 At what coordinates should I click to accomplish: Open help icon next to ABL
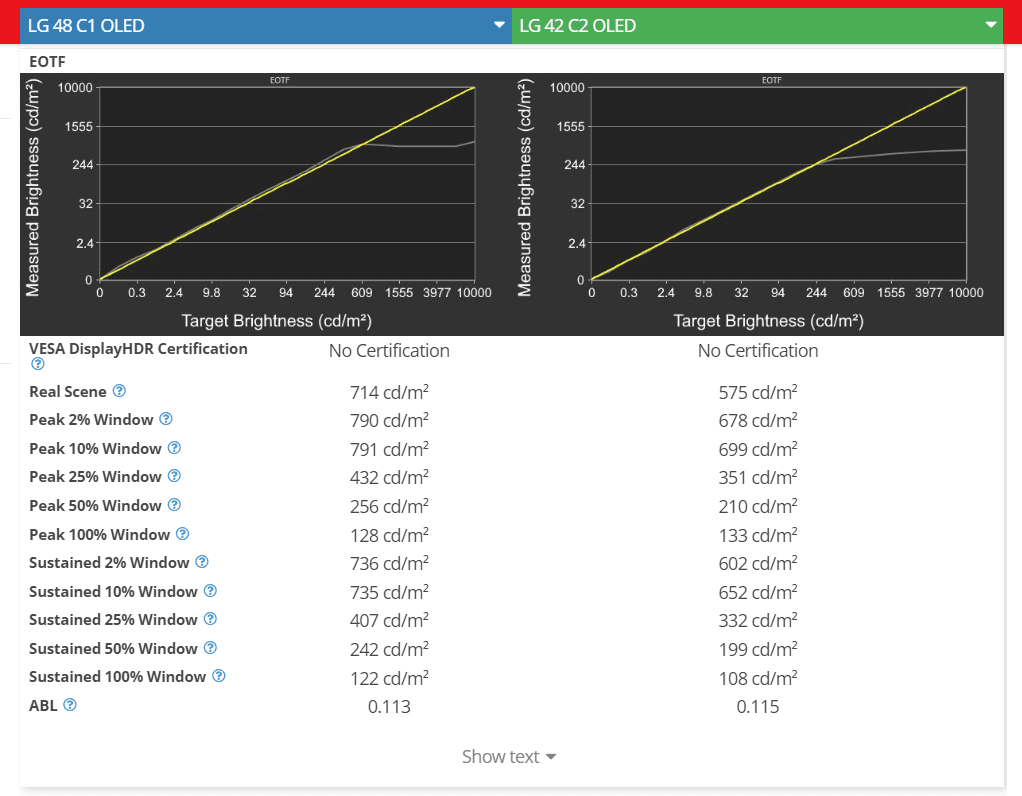pos(70,705)
